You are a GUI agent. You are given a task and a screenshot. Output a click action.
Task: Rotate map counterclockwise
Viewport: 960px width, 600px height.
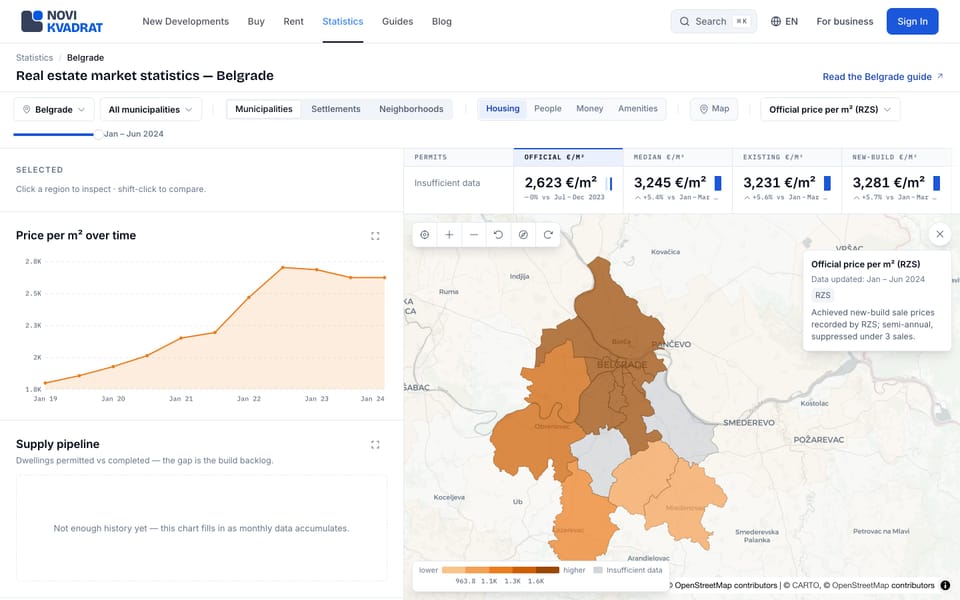point(498,234)
